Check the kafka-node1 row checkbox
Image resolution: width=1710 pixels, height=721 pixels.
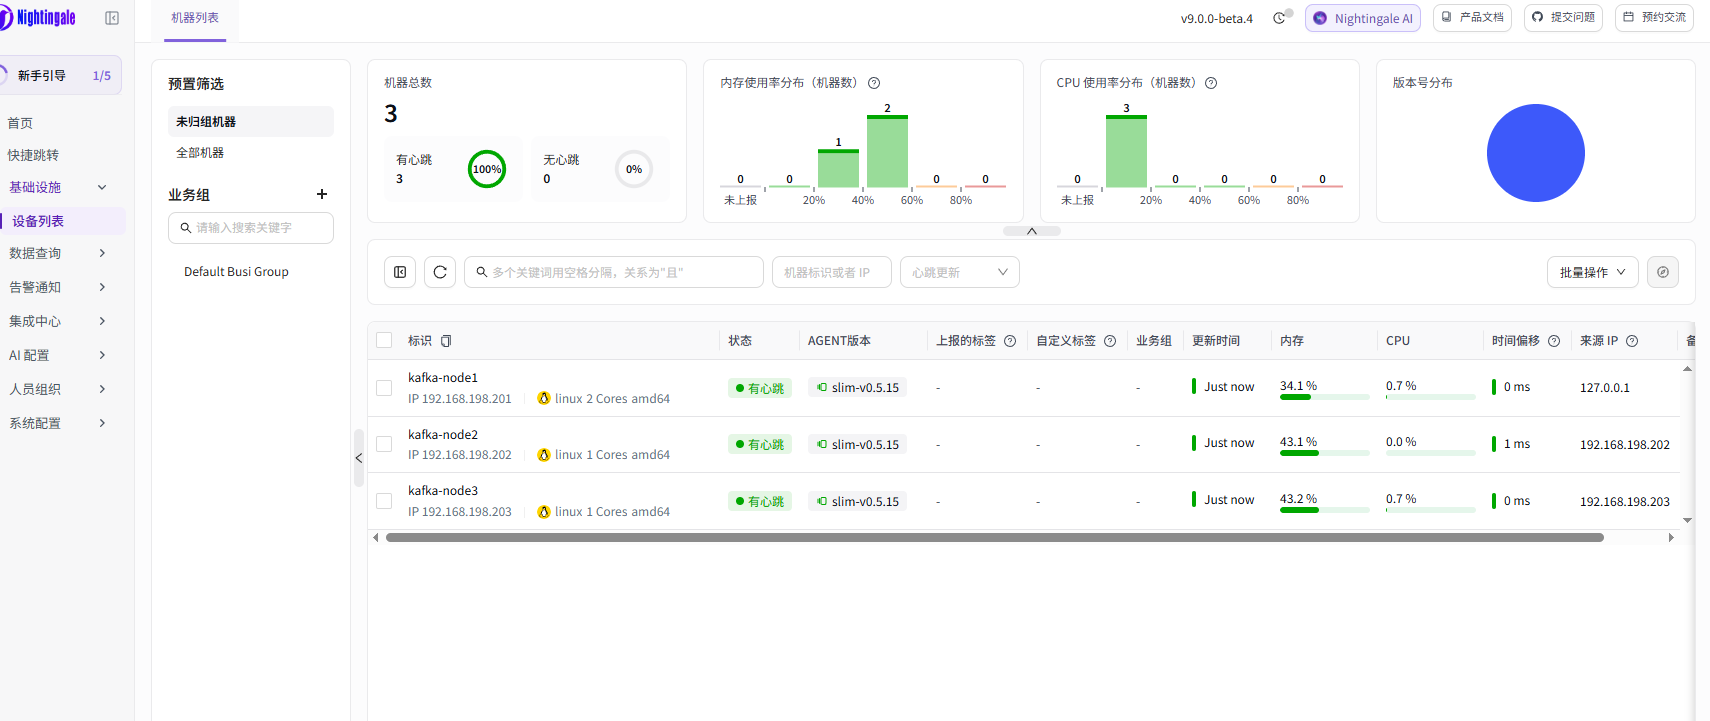click(x=384, y=388)
